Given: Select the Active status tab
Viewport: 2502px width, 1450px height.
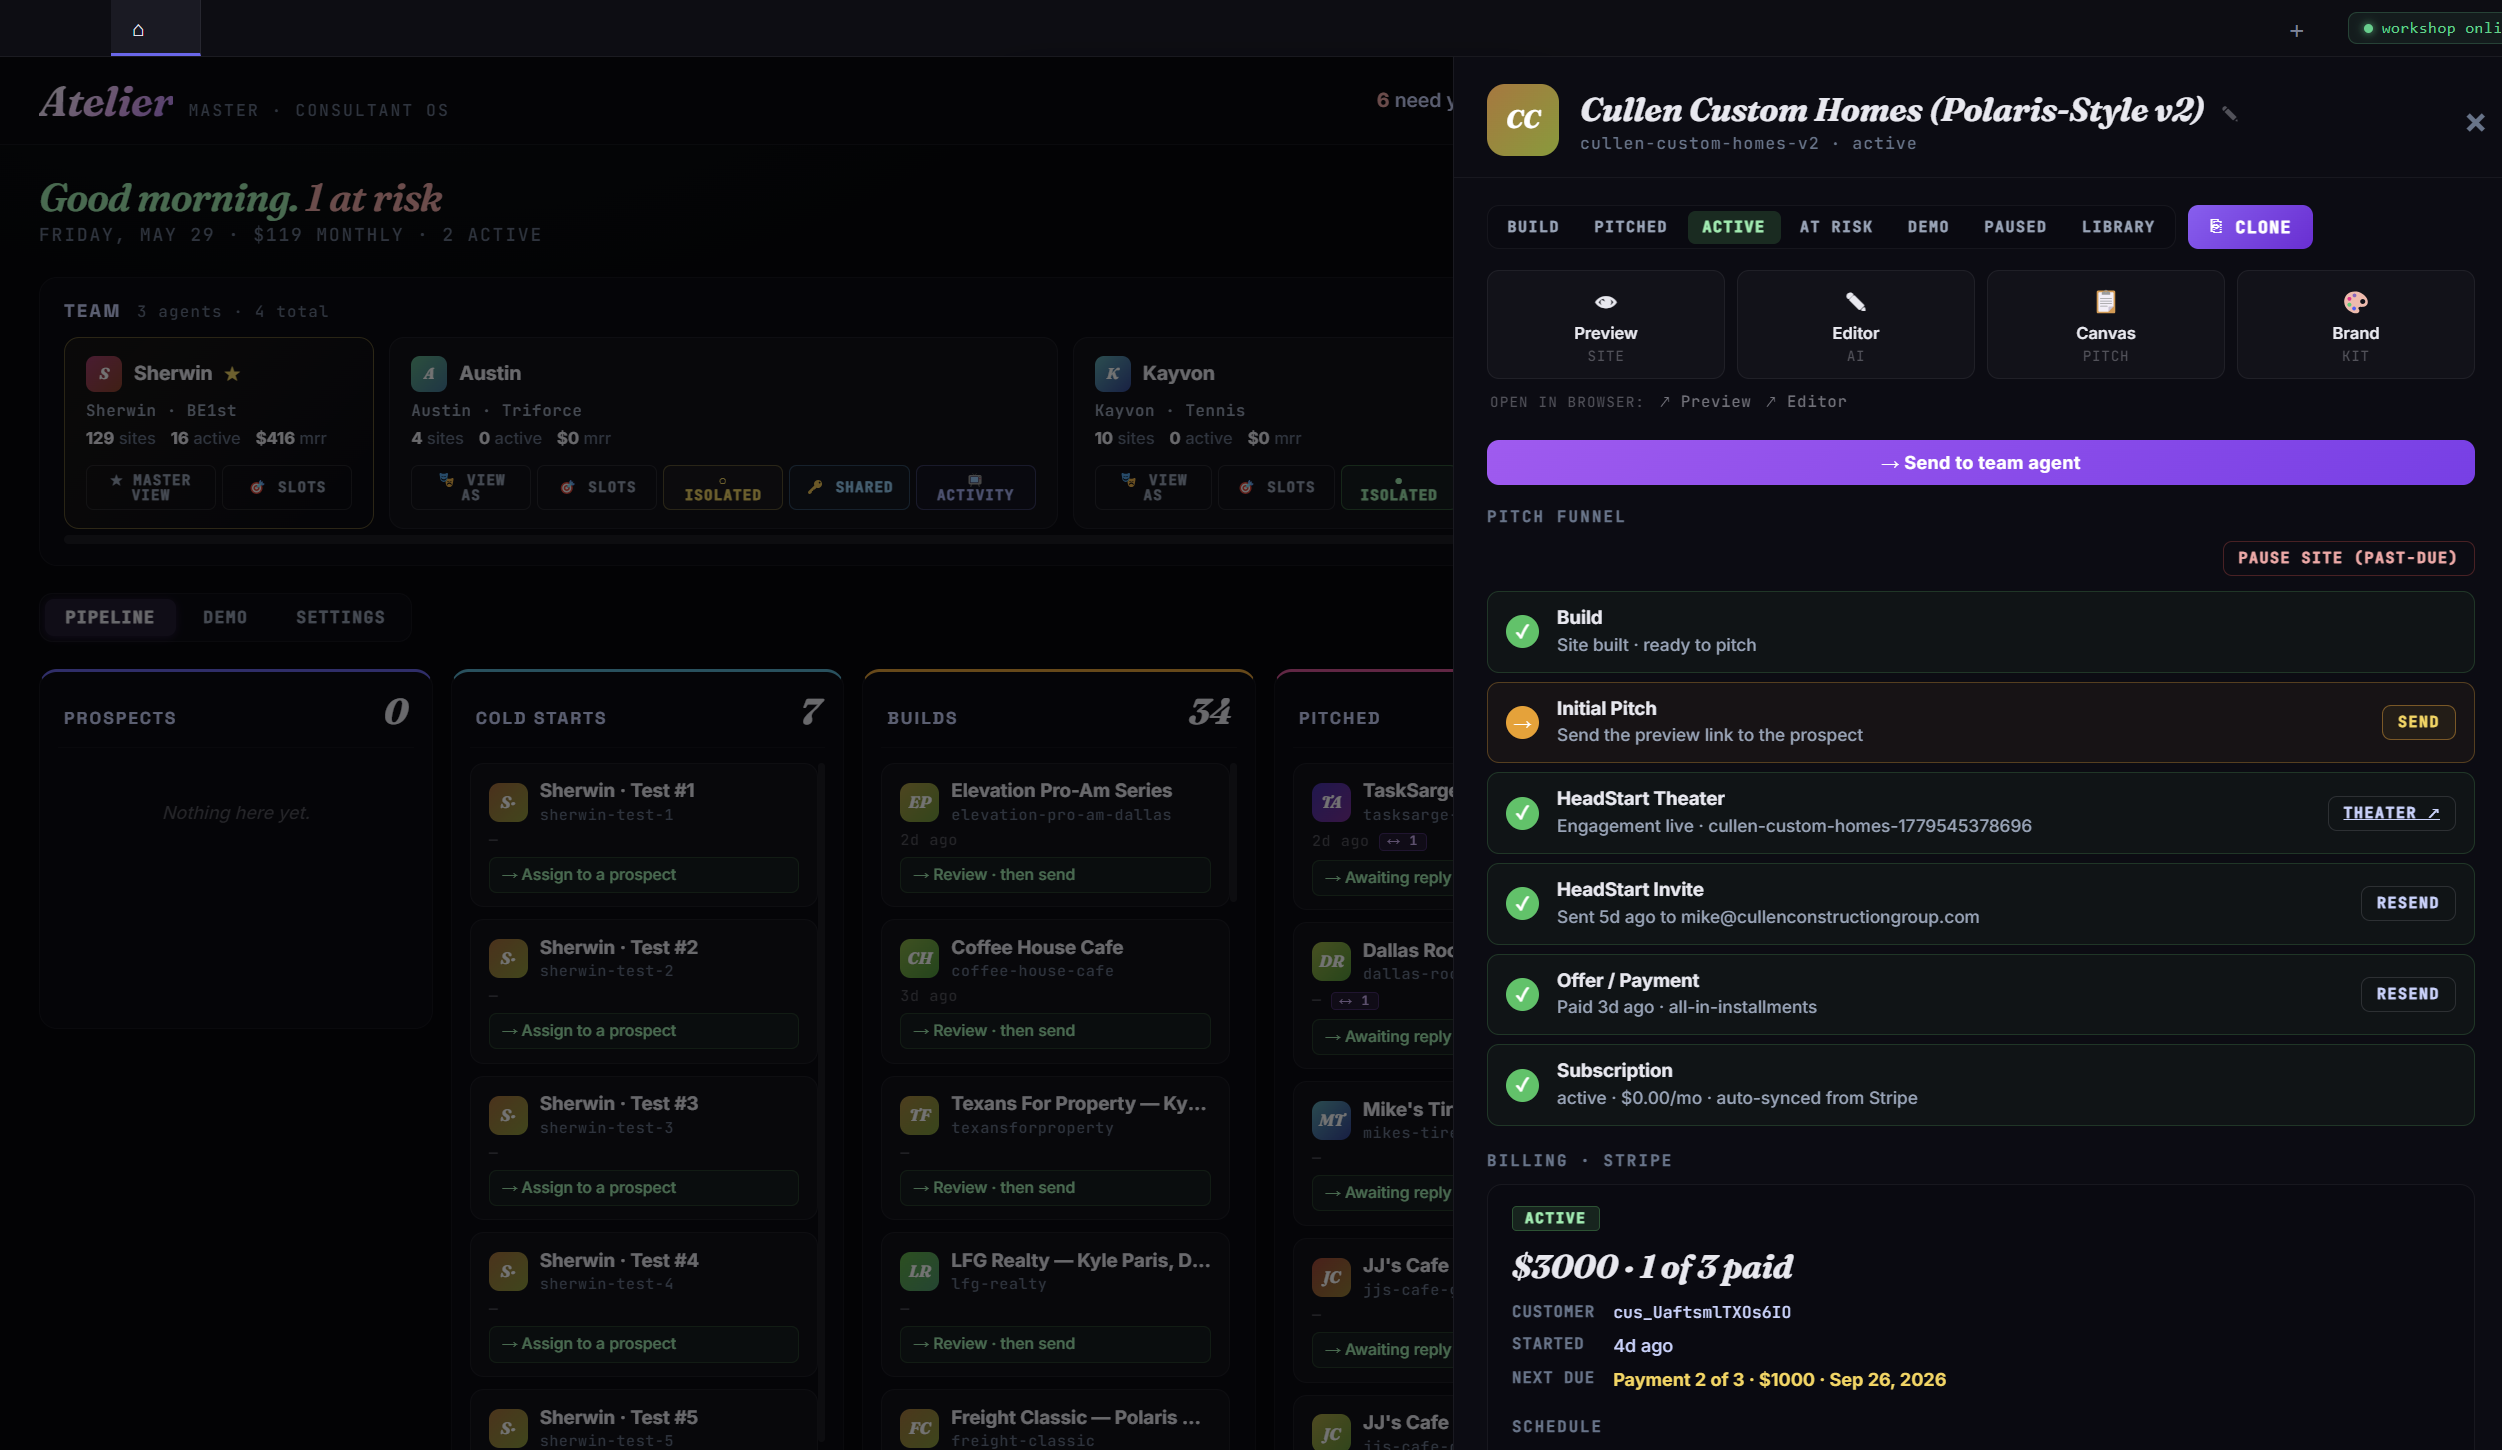Looking at the screenshot, I should pyautogui.click(x=1733, y=227).
